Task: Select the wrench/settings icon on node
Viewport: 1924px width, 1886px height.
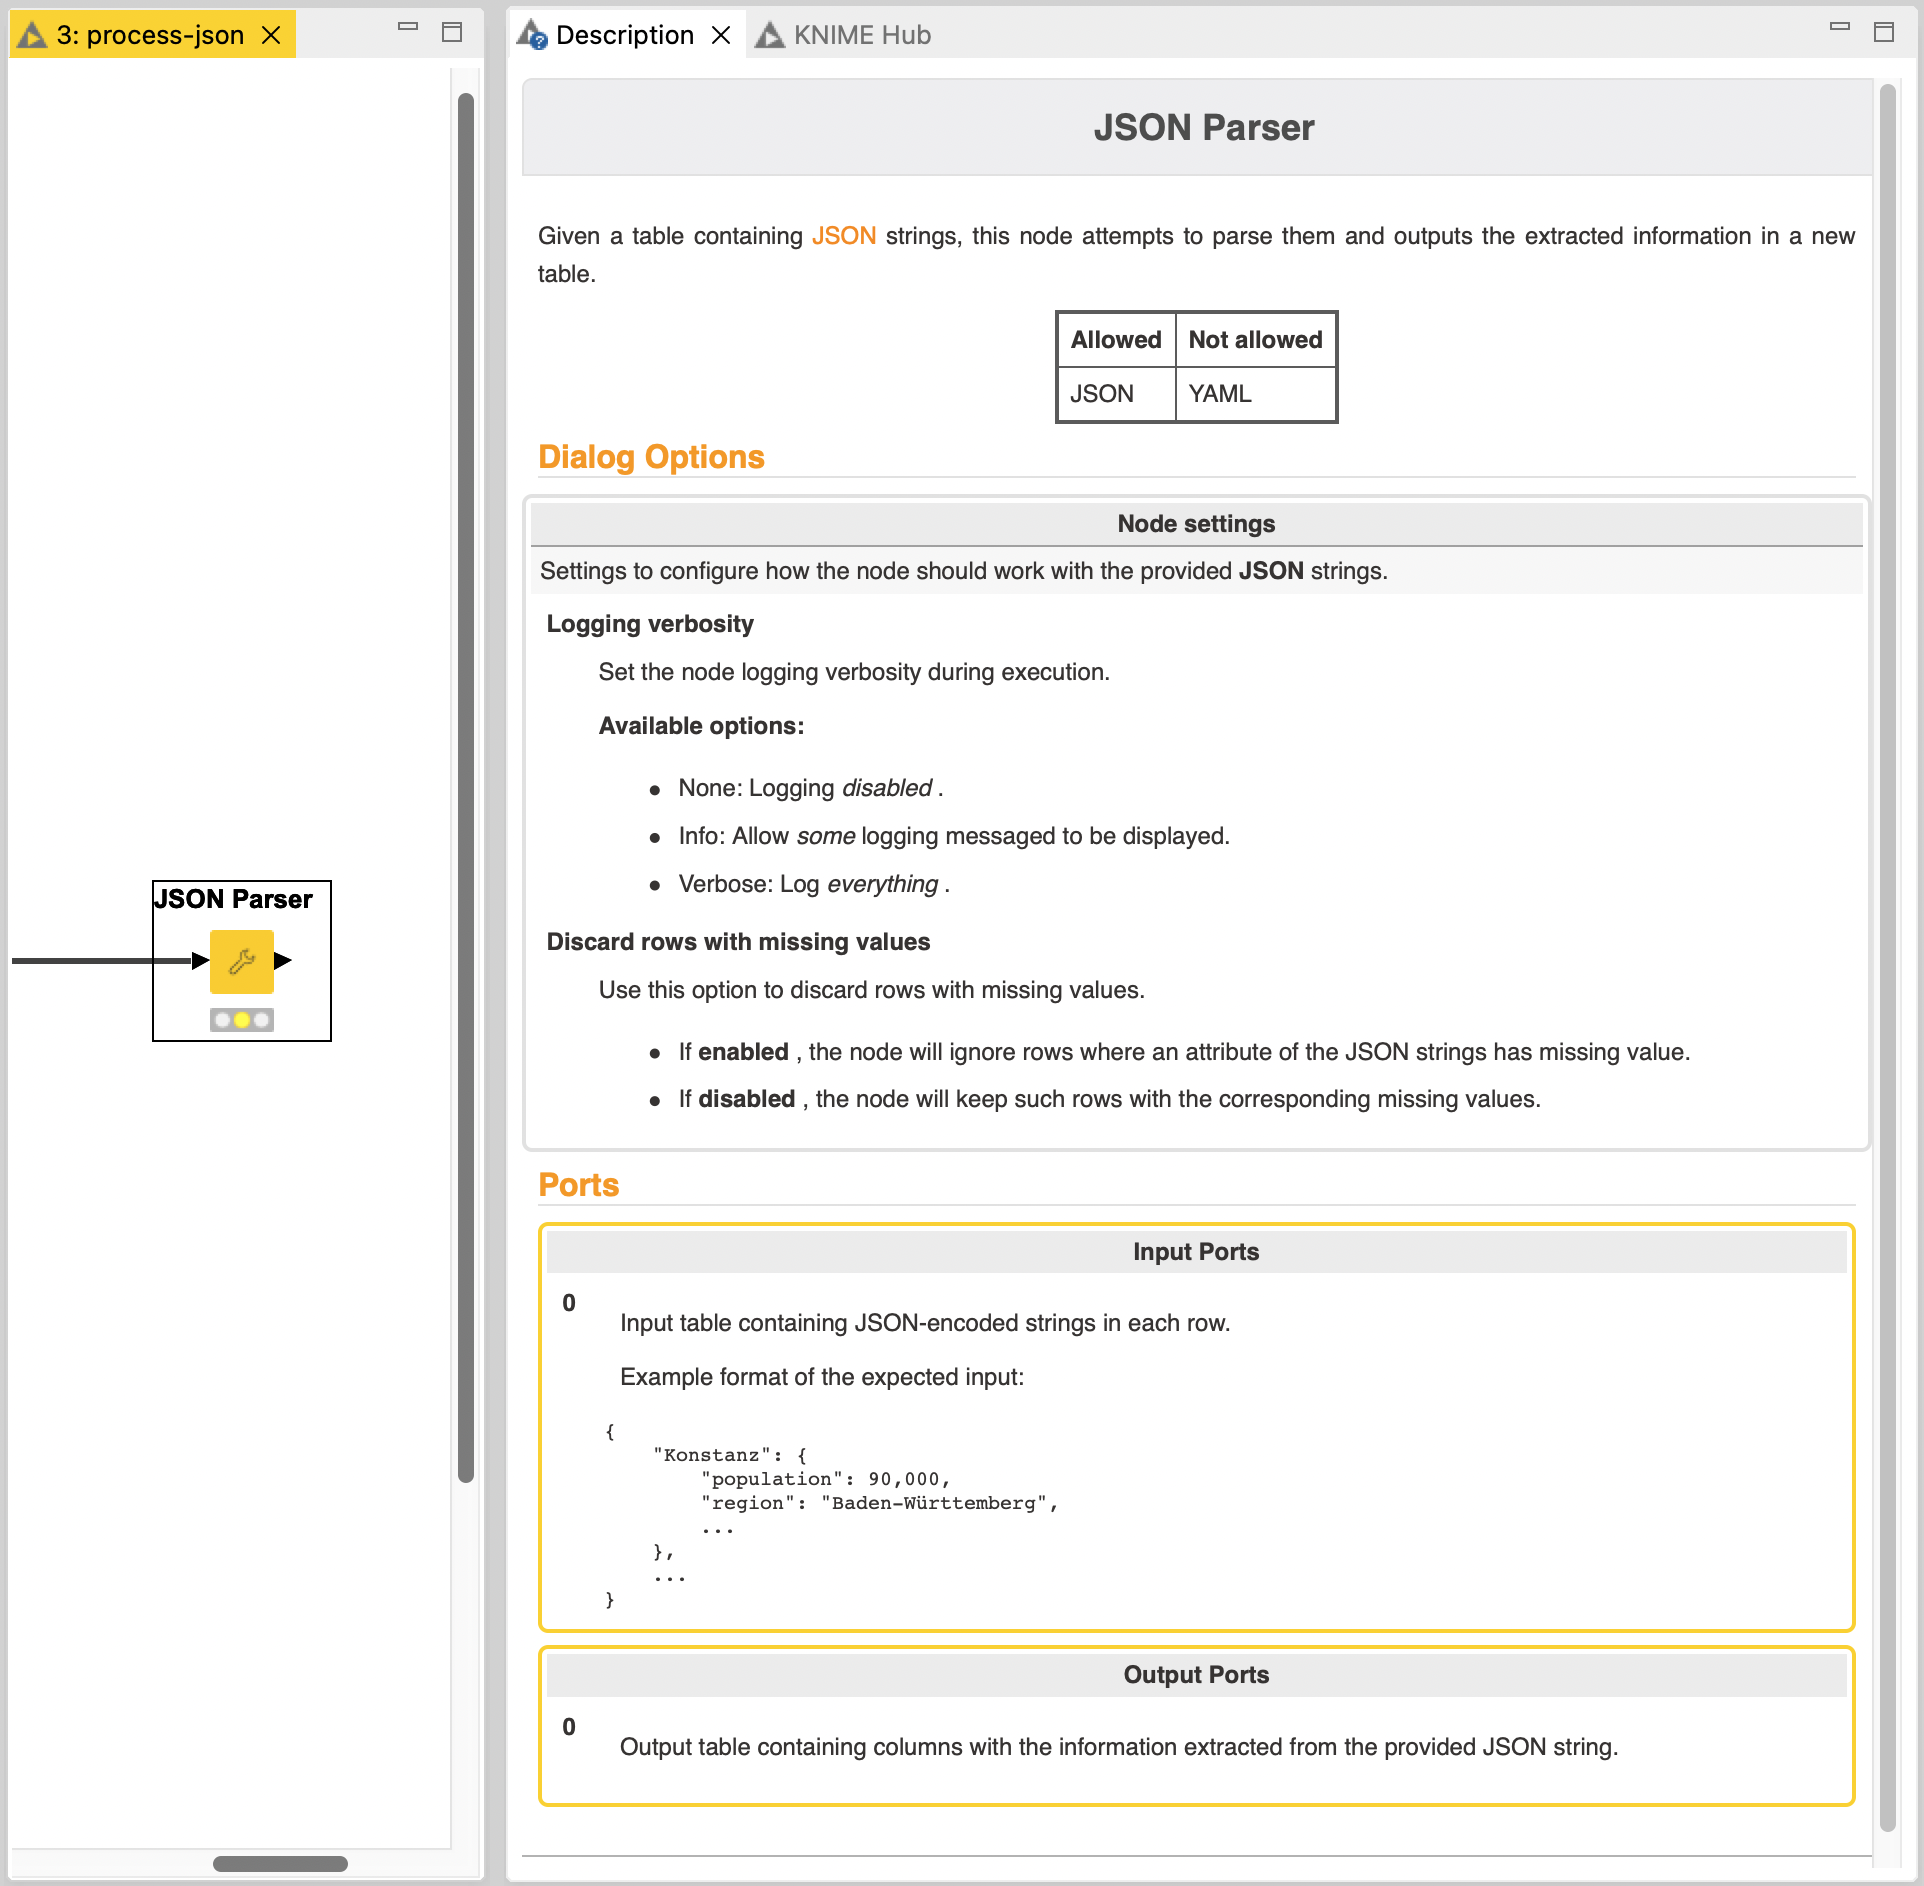Action: pos(242,960)
